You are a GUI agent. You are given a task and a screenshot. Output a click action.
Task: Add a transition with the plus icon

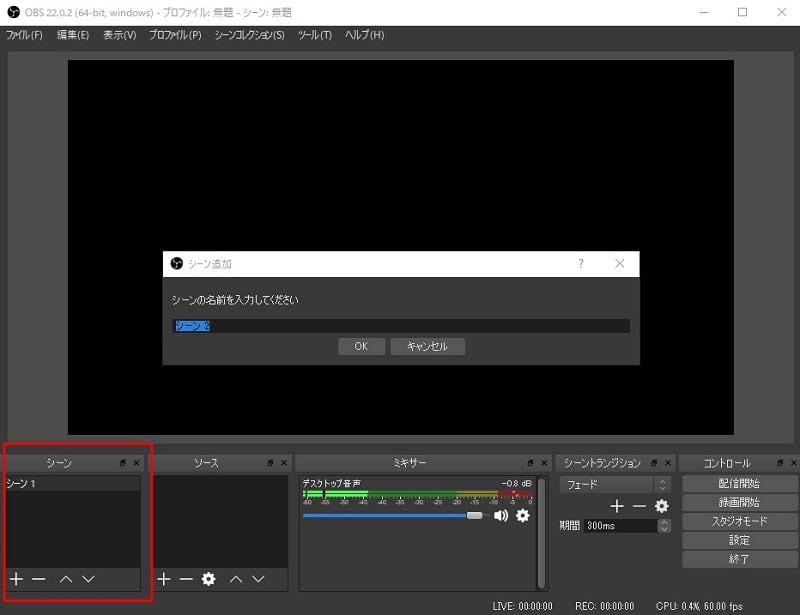[617, 506]
